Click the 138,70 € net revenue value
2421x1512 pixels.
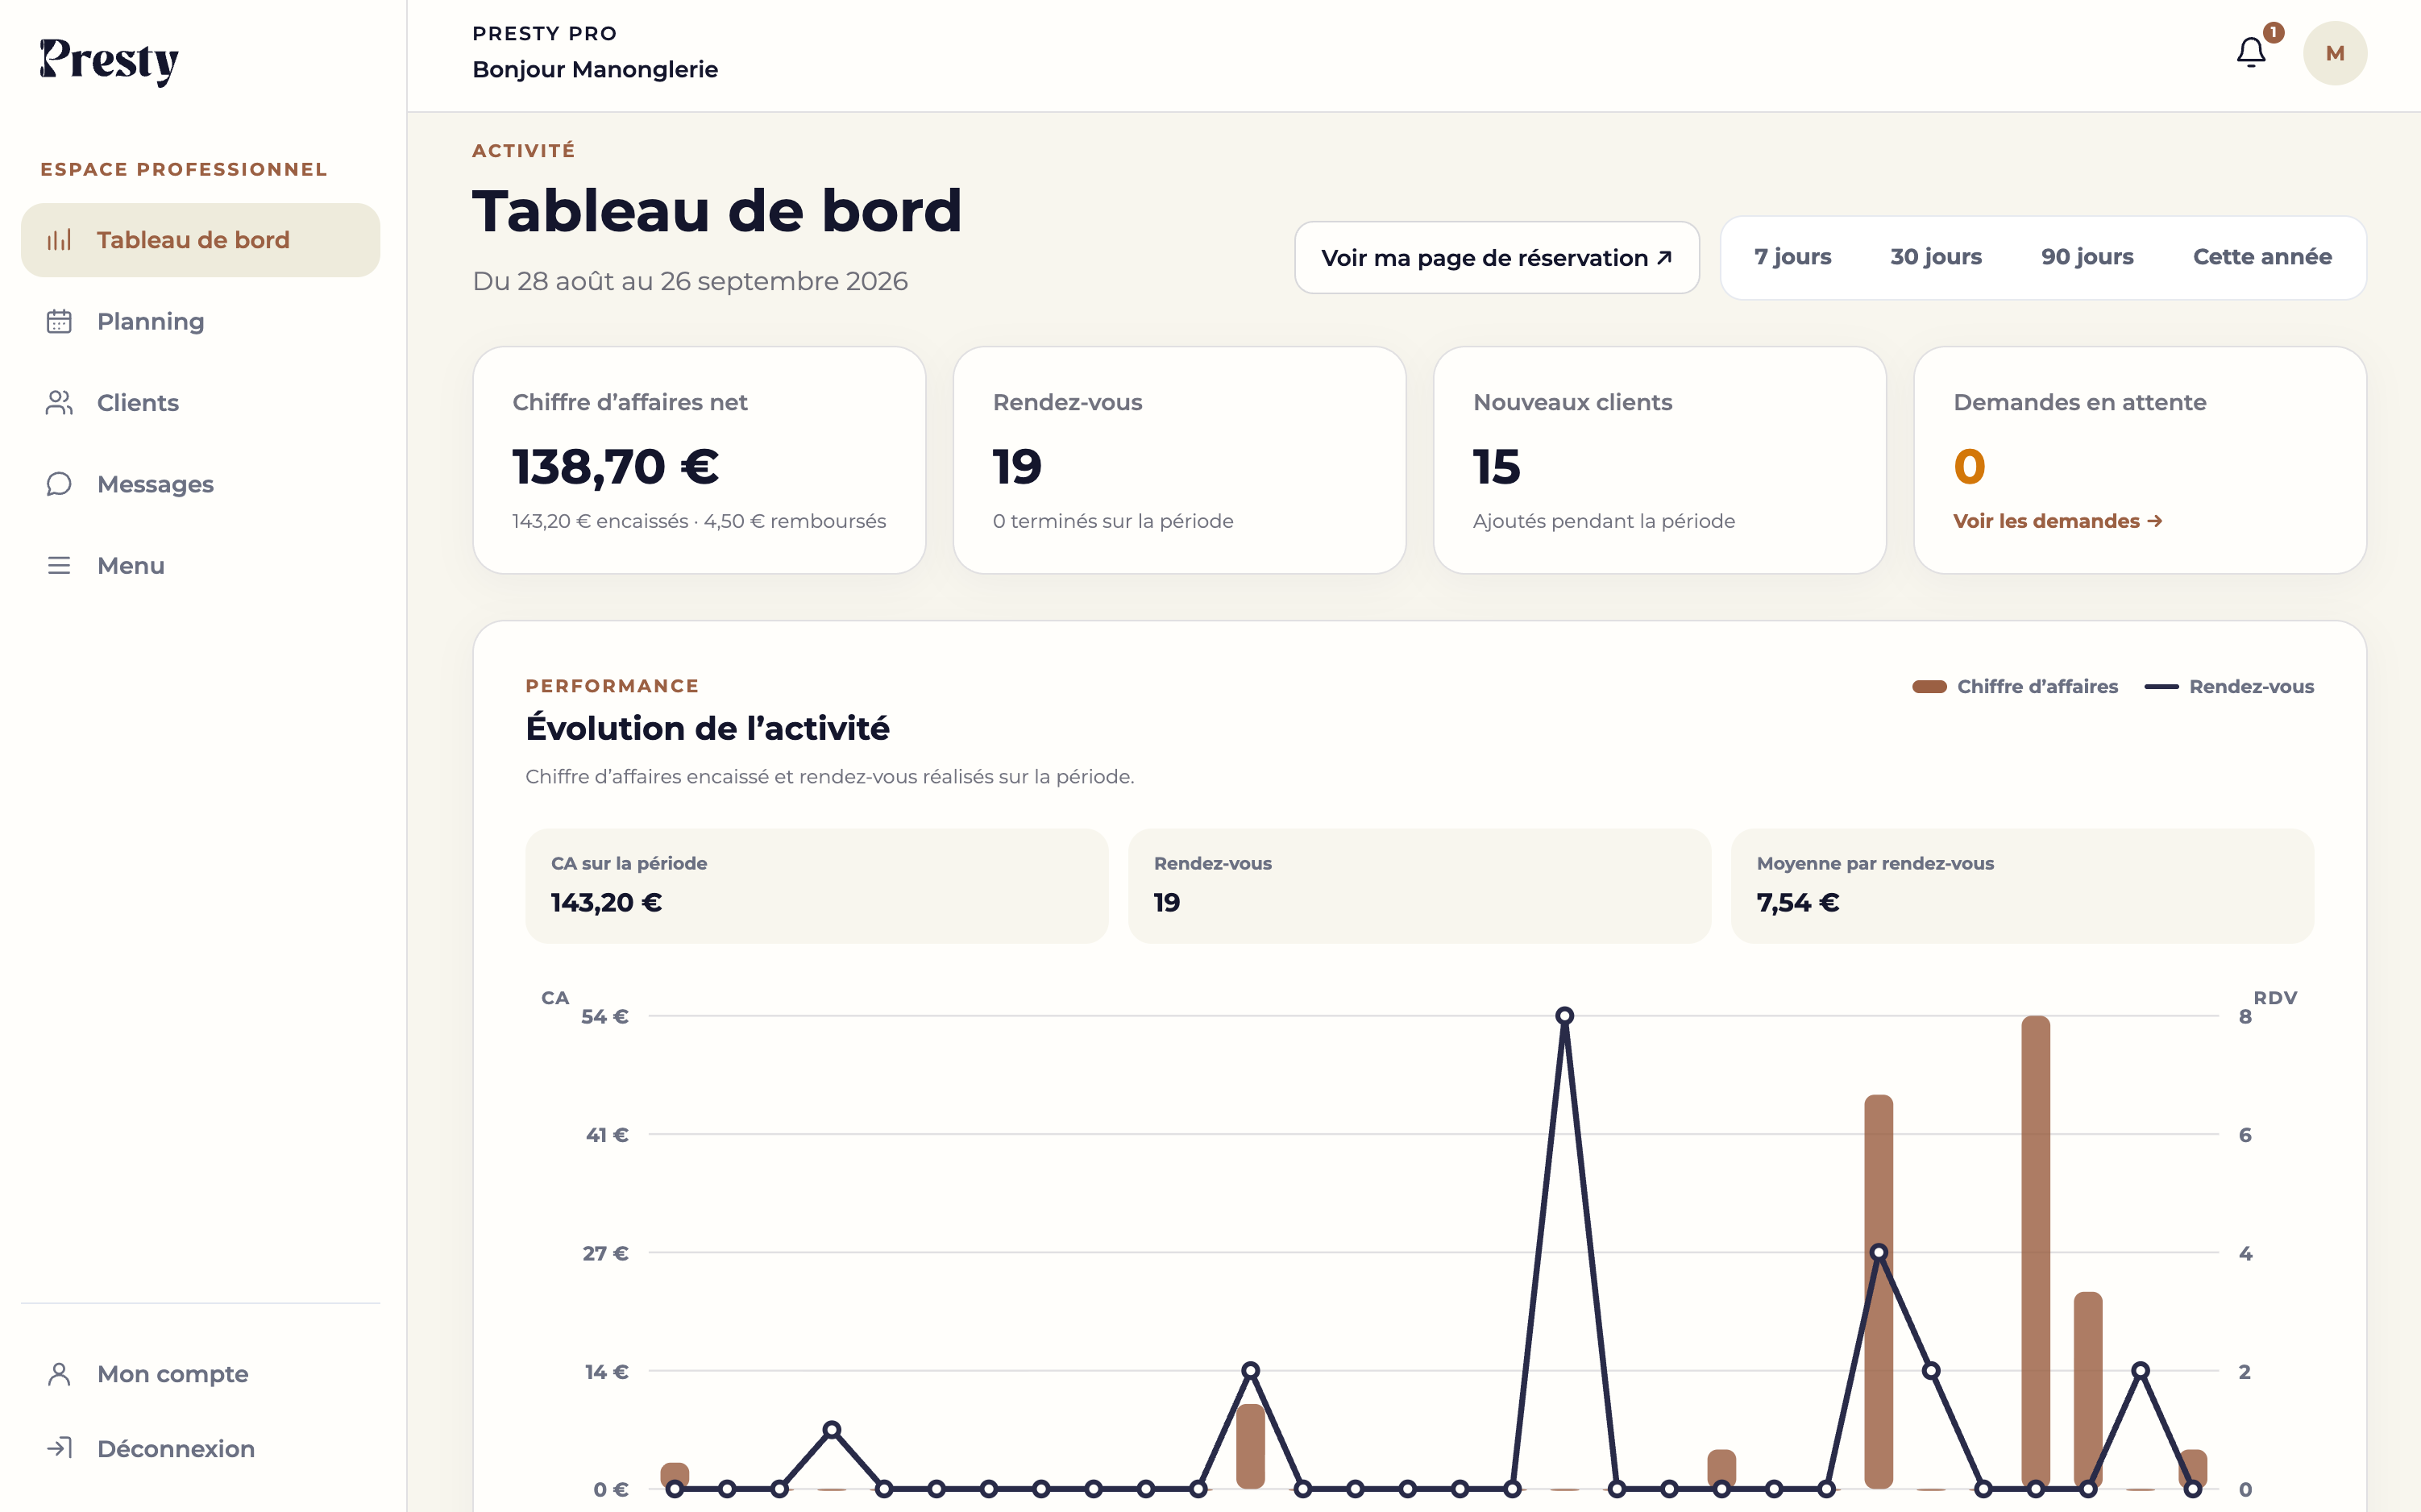(615, 467)
